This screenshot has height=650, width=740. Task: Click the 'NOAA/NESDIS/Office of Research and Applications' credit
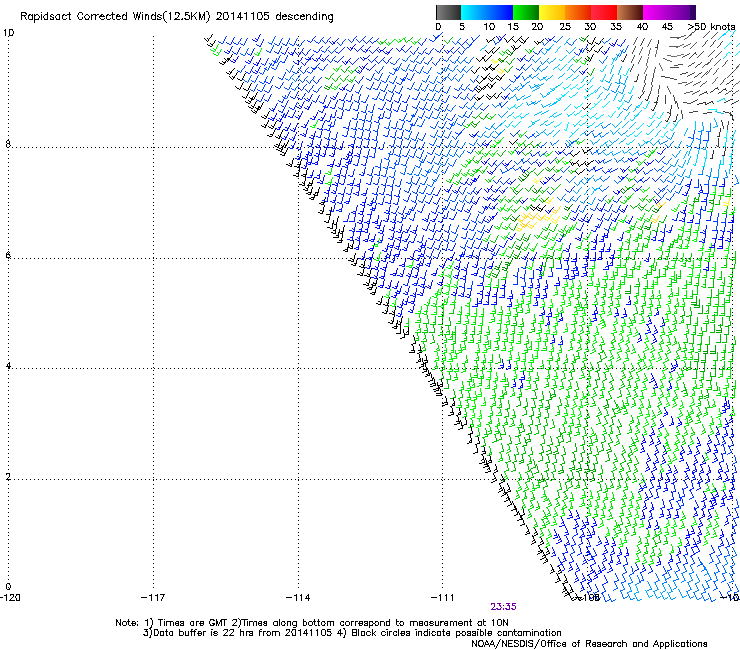(589, 644)
